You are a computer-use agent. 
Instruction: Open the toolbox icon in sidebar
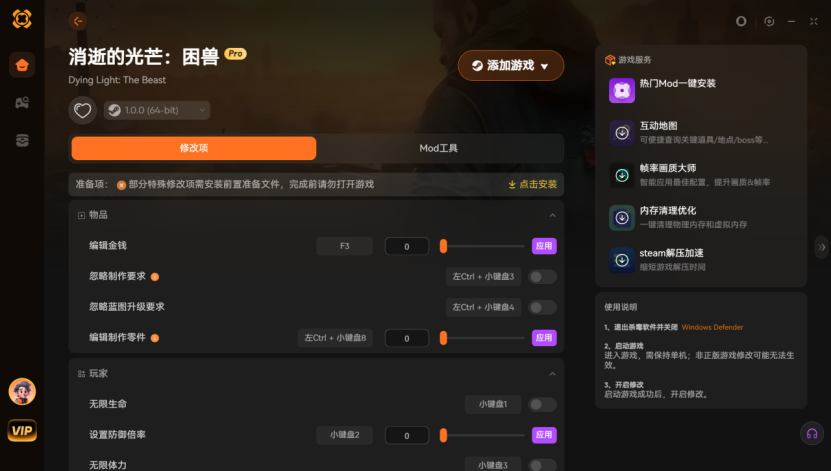coord(22,140)
